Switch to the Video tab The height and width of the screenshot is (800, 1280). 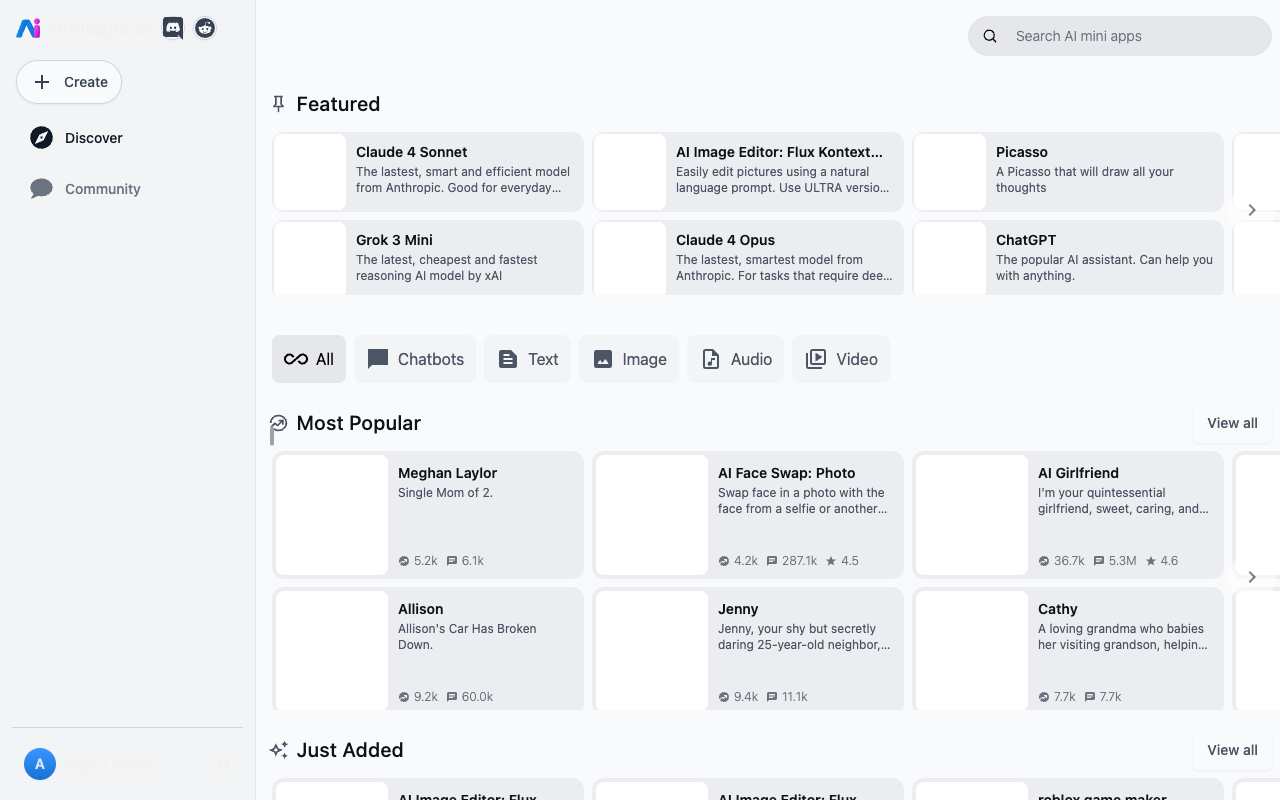[x=841, y=359]
